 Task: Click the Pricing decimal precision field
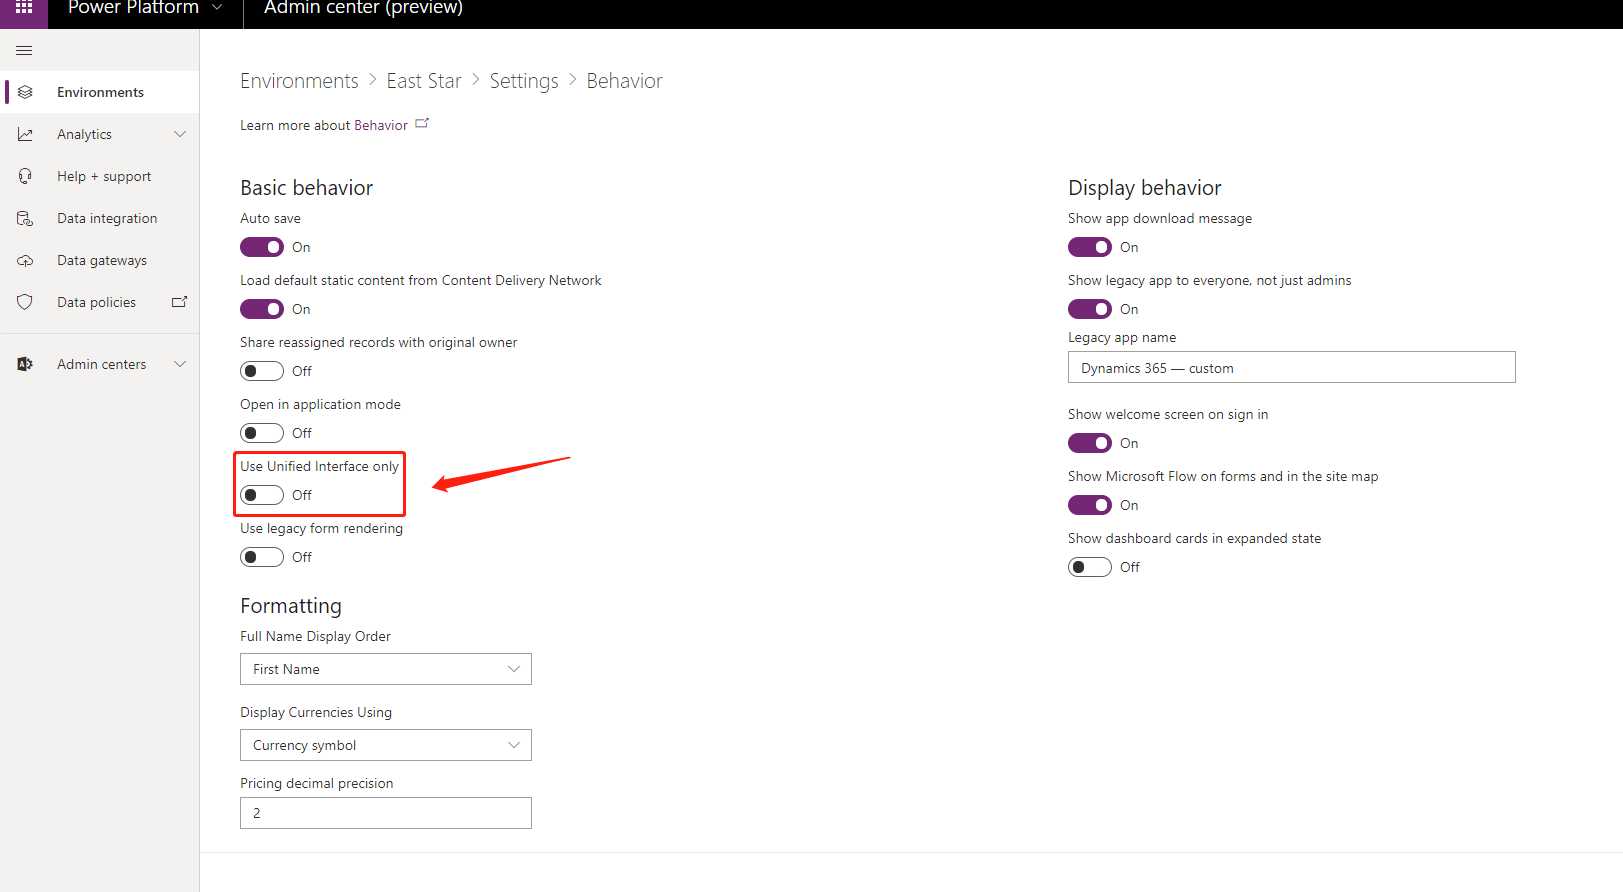pos(386,813)
